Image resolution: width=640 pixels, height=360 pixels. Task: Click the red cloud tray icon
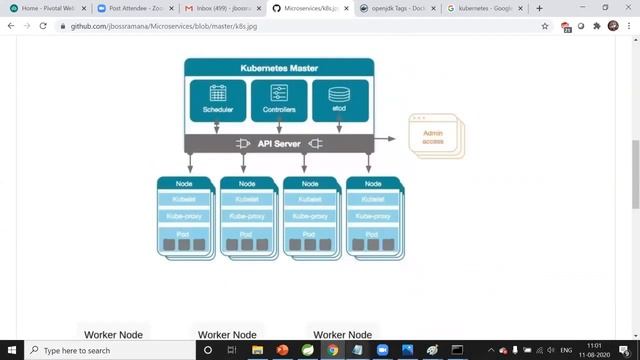[x=503, y=350]
